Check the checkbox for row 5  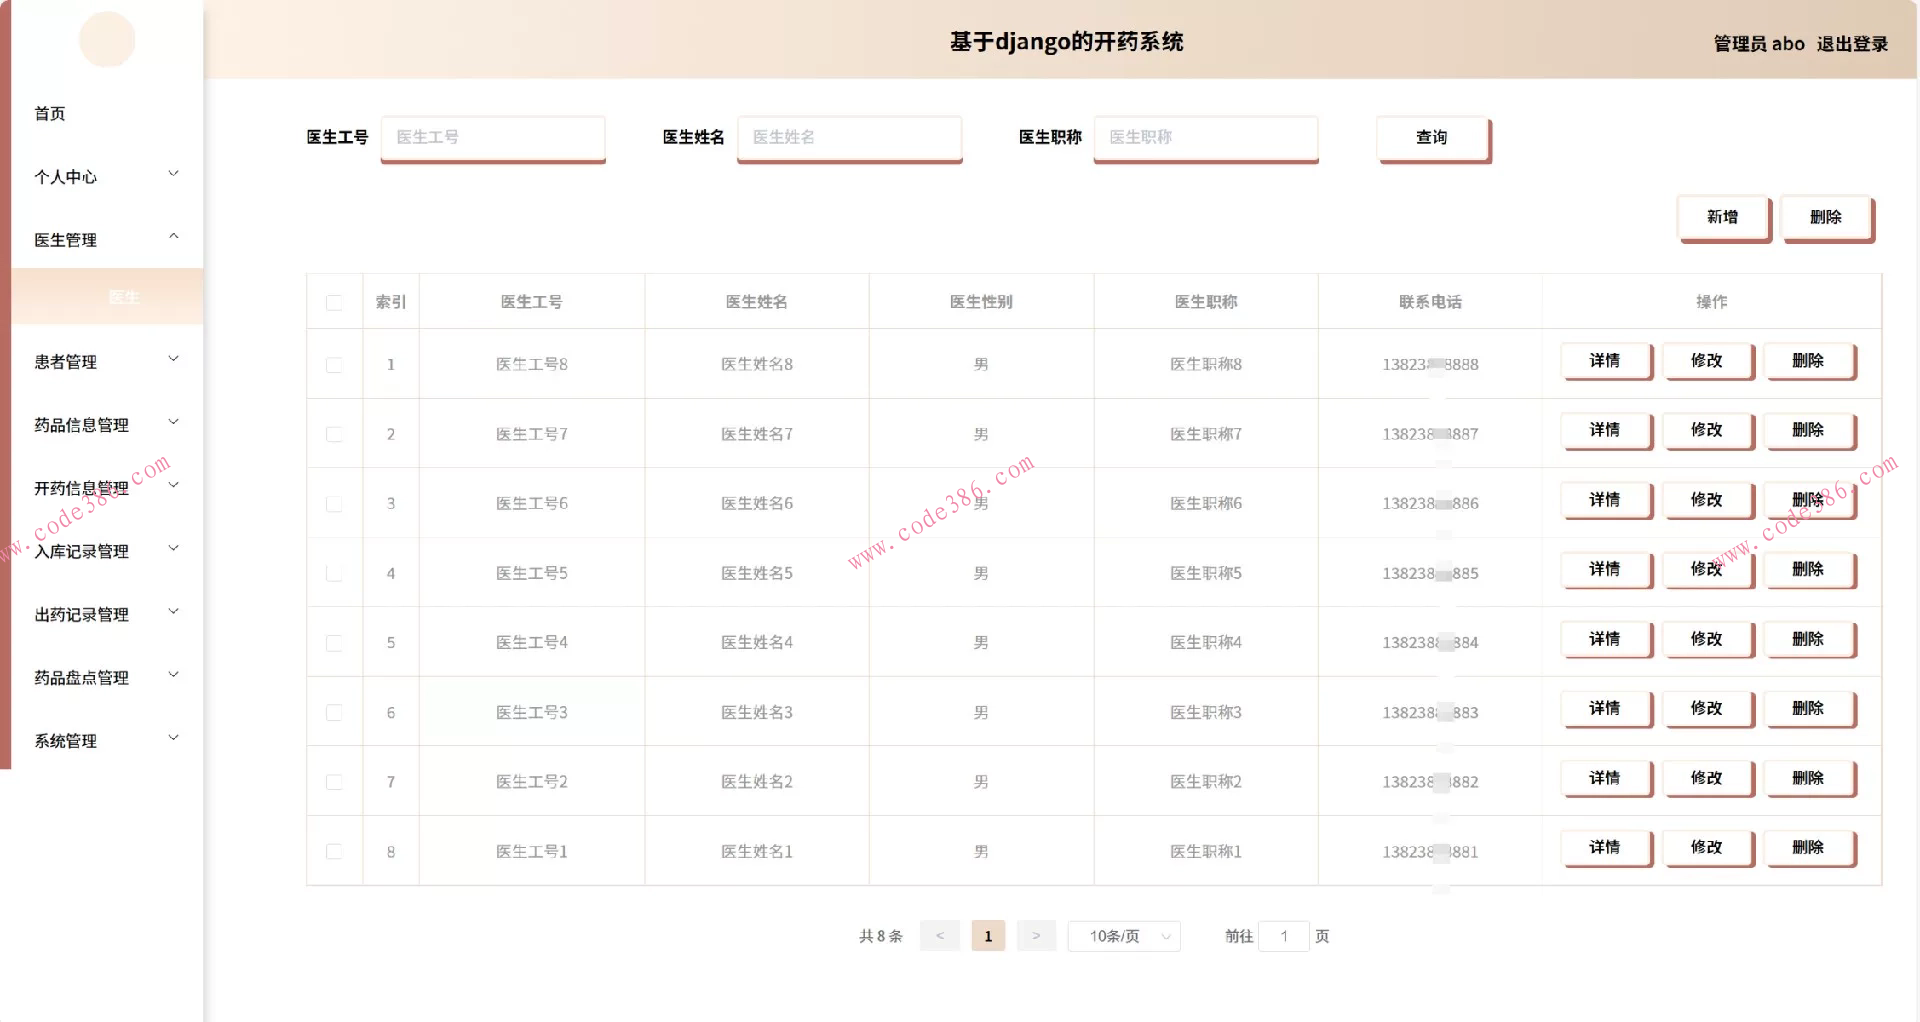pyautogui.click(x=334, y=643)
